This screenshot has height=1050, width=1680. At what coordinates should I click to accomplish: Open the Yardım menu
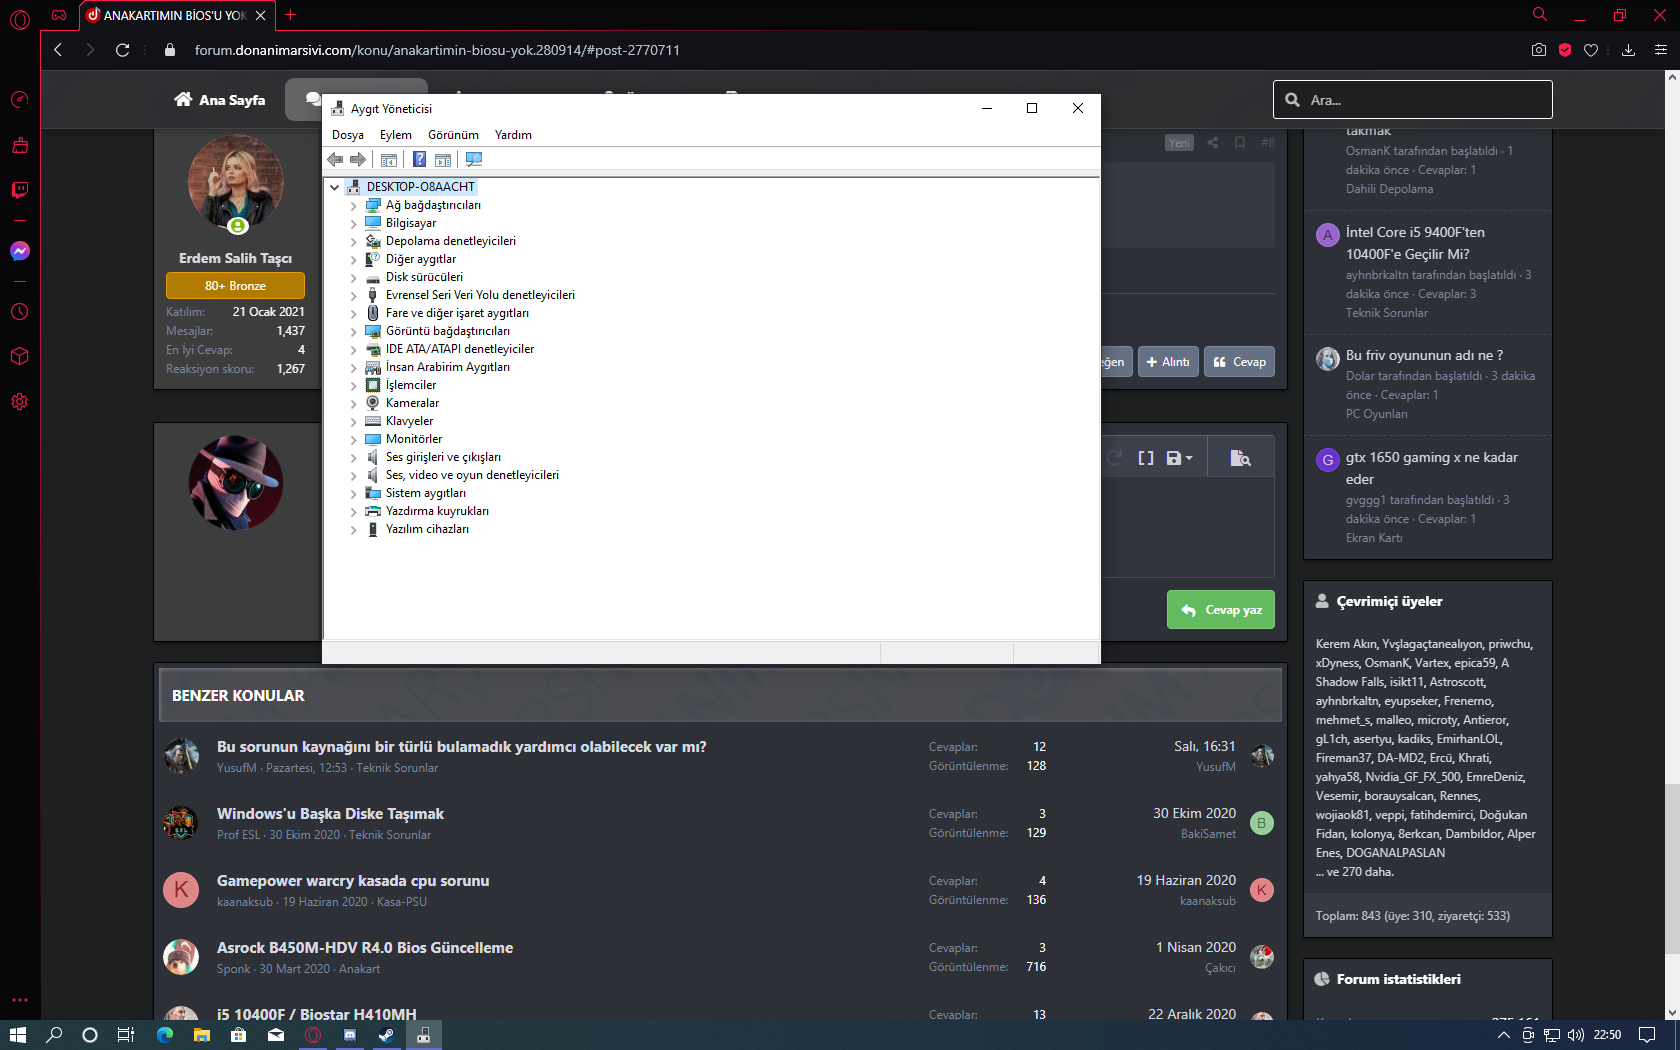click(513, 135)
